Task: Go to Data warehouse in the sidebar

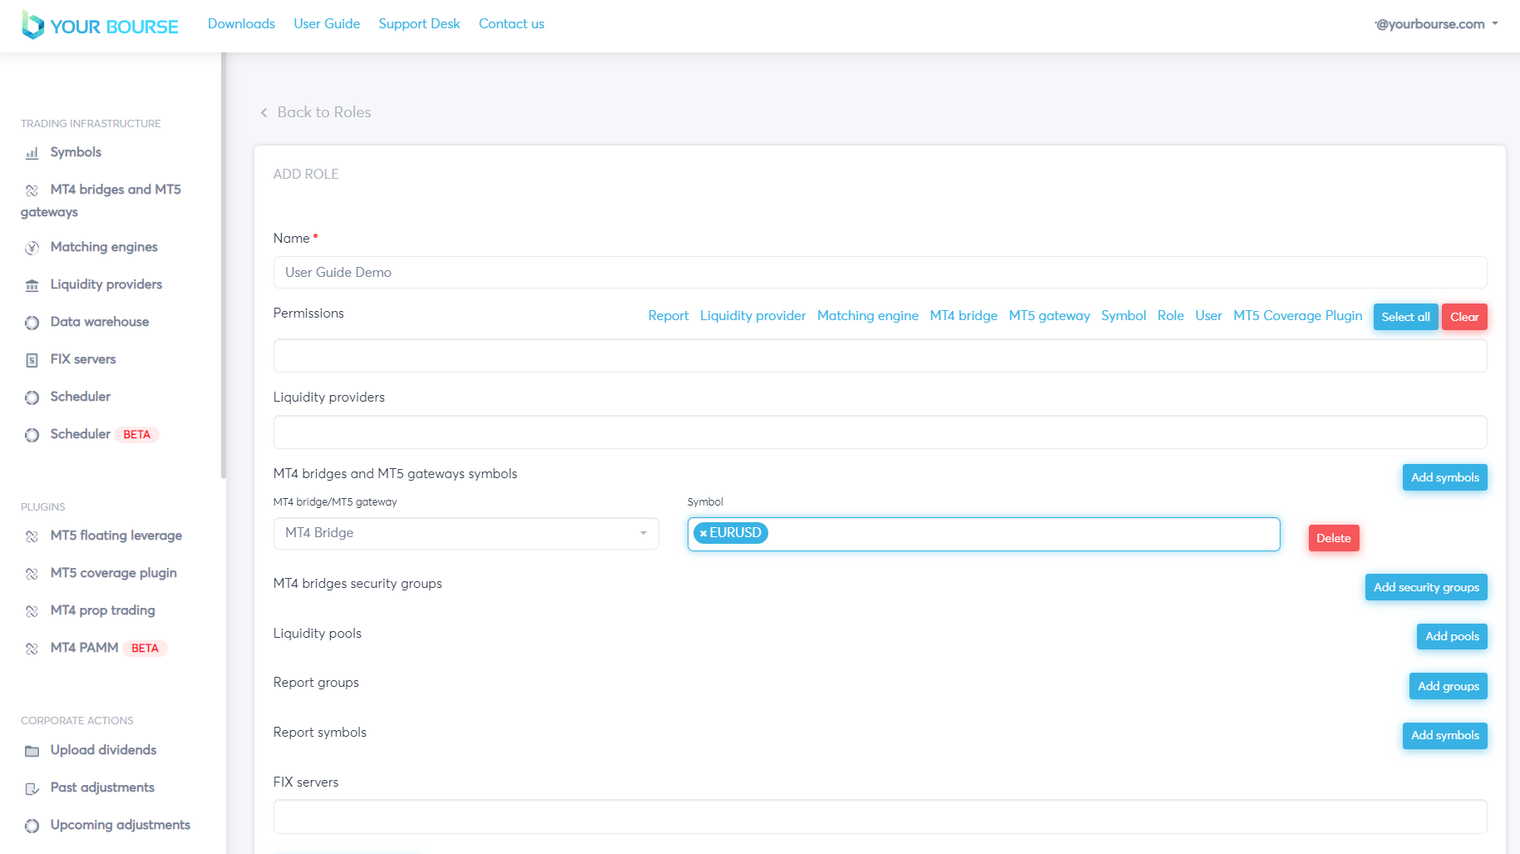Action: pyautogui.click(x=100, y=322)
